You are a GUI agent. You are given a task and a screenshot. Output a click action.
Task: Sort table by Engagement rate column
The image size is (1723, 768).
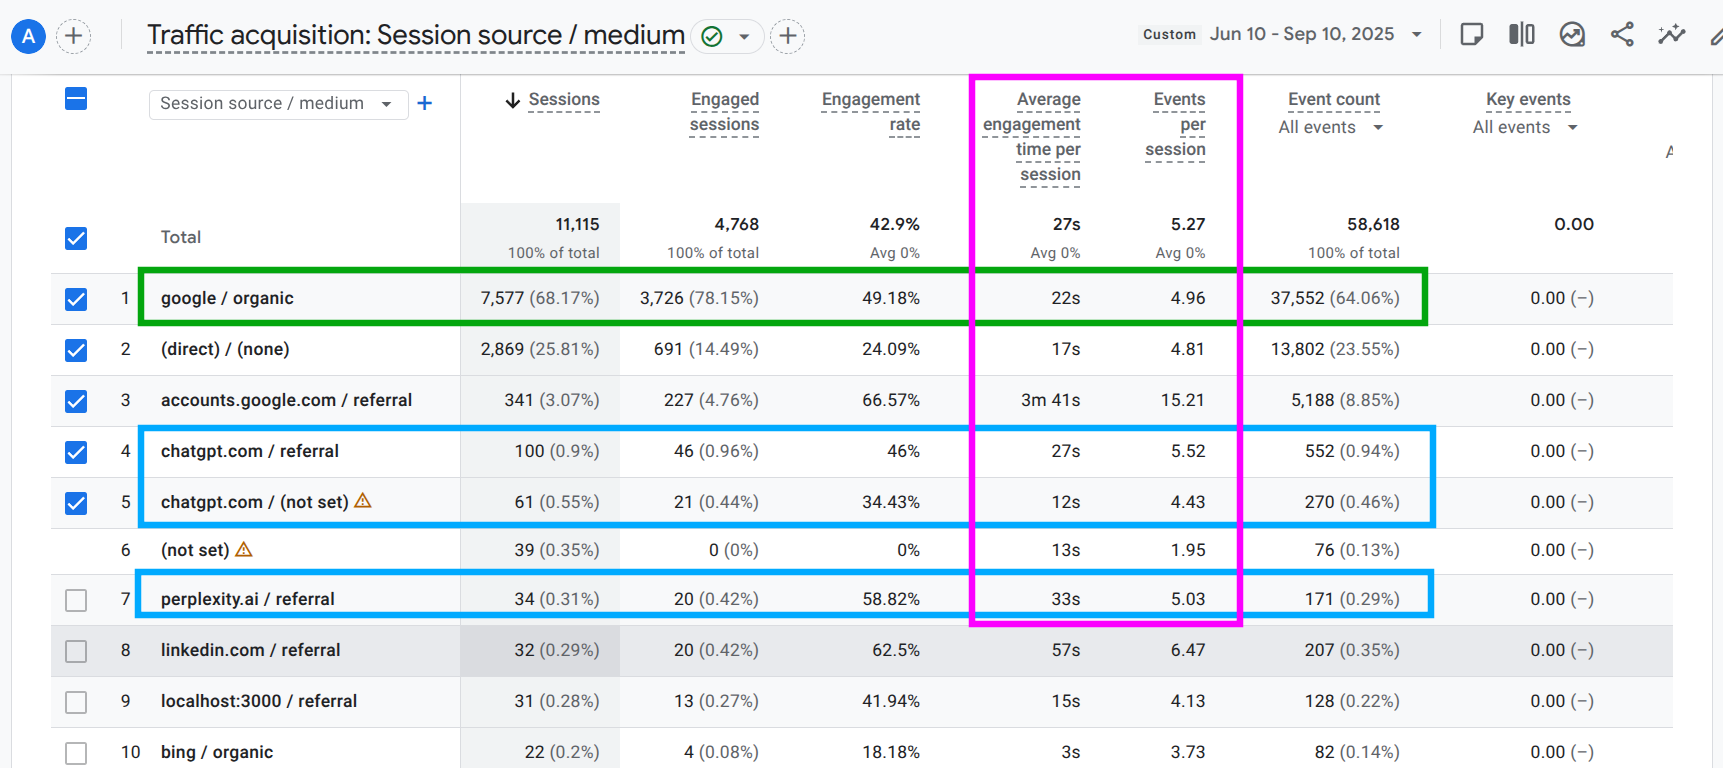pos(871,112)
